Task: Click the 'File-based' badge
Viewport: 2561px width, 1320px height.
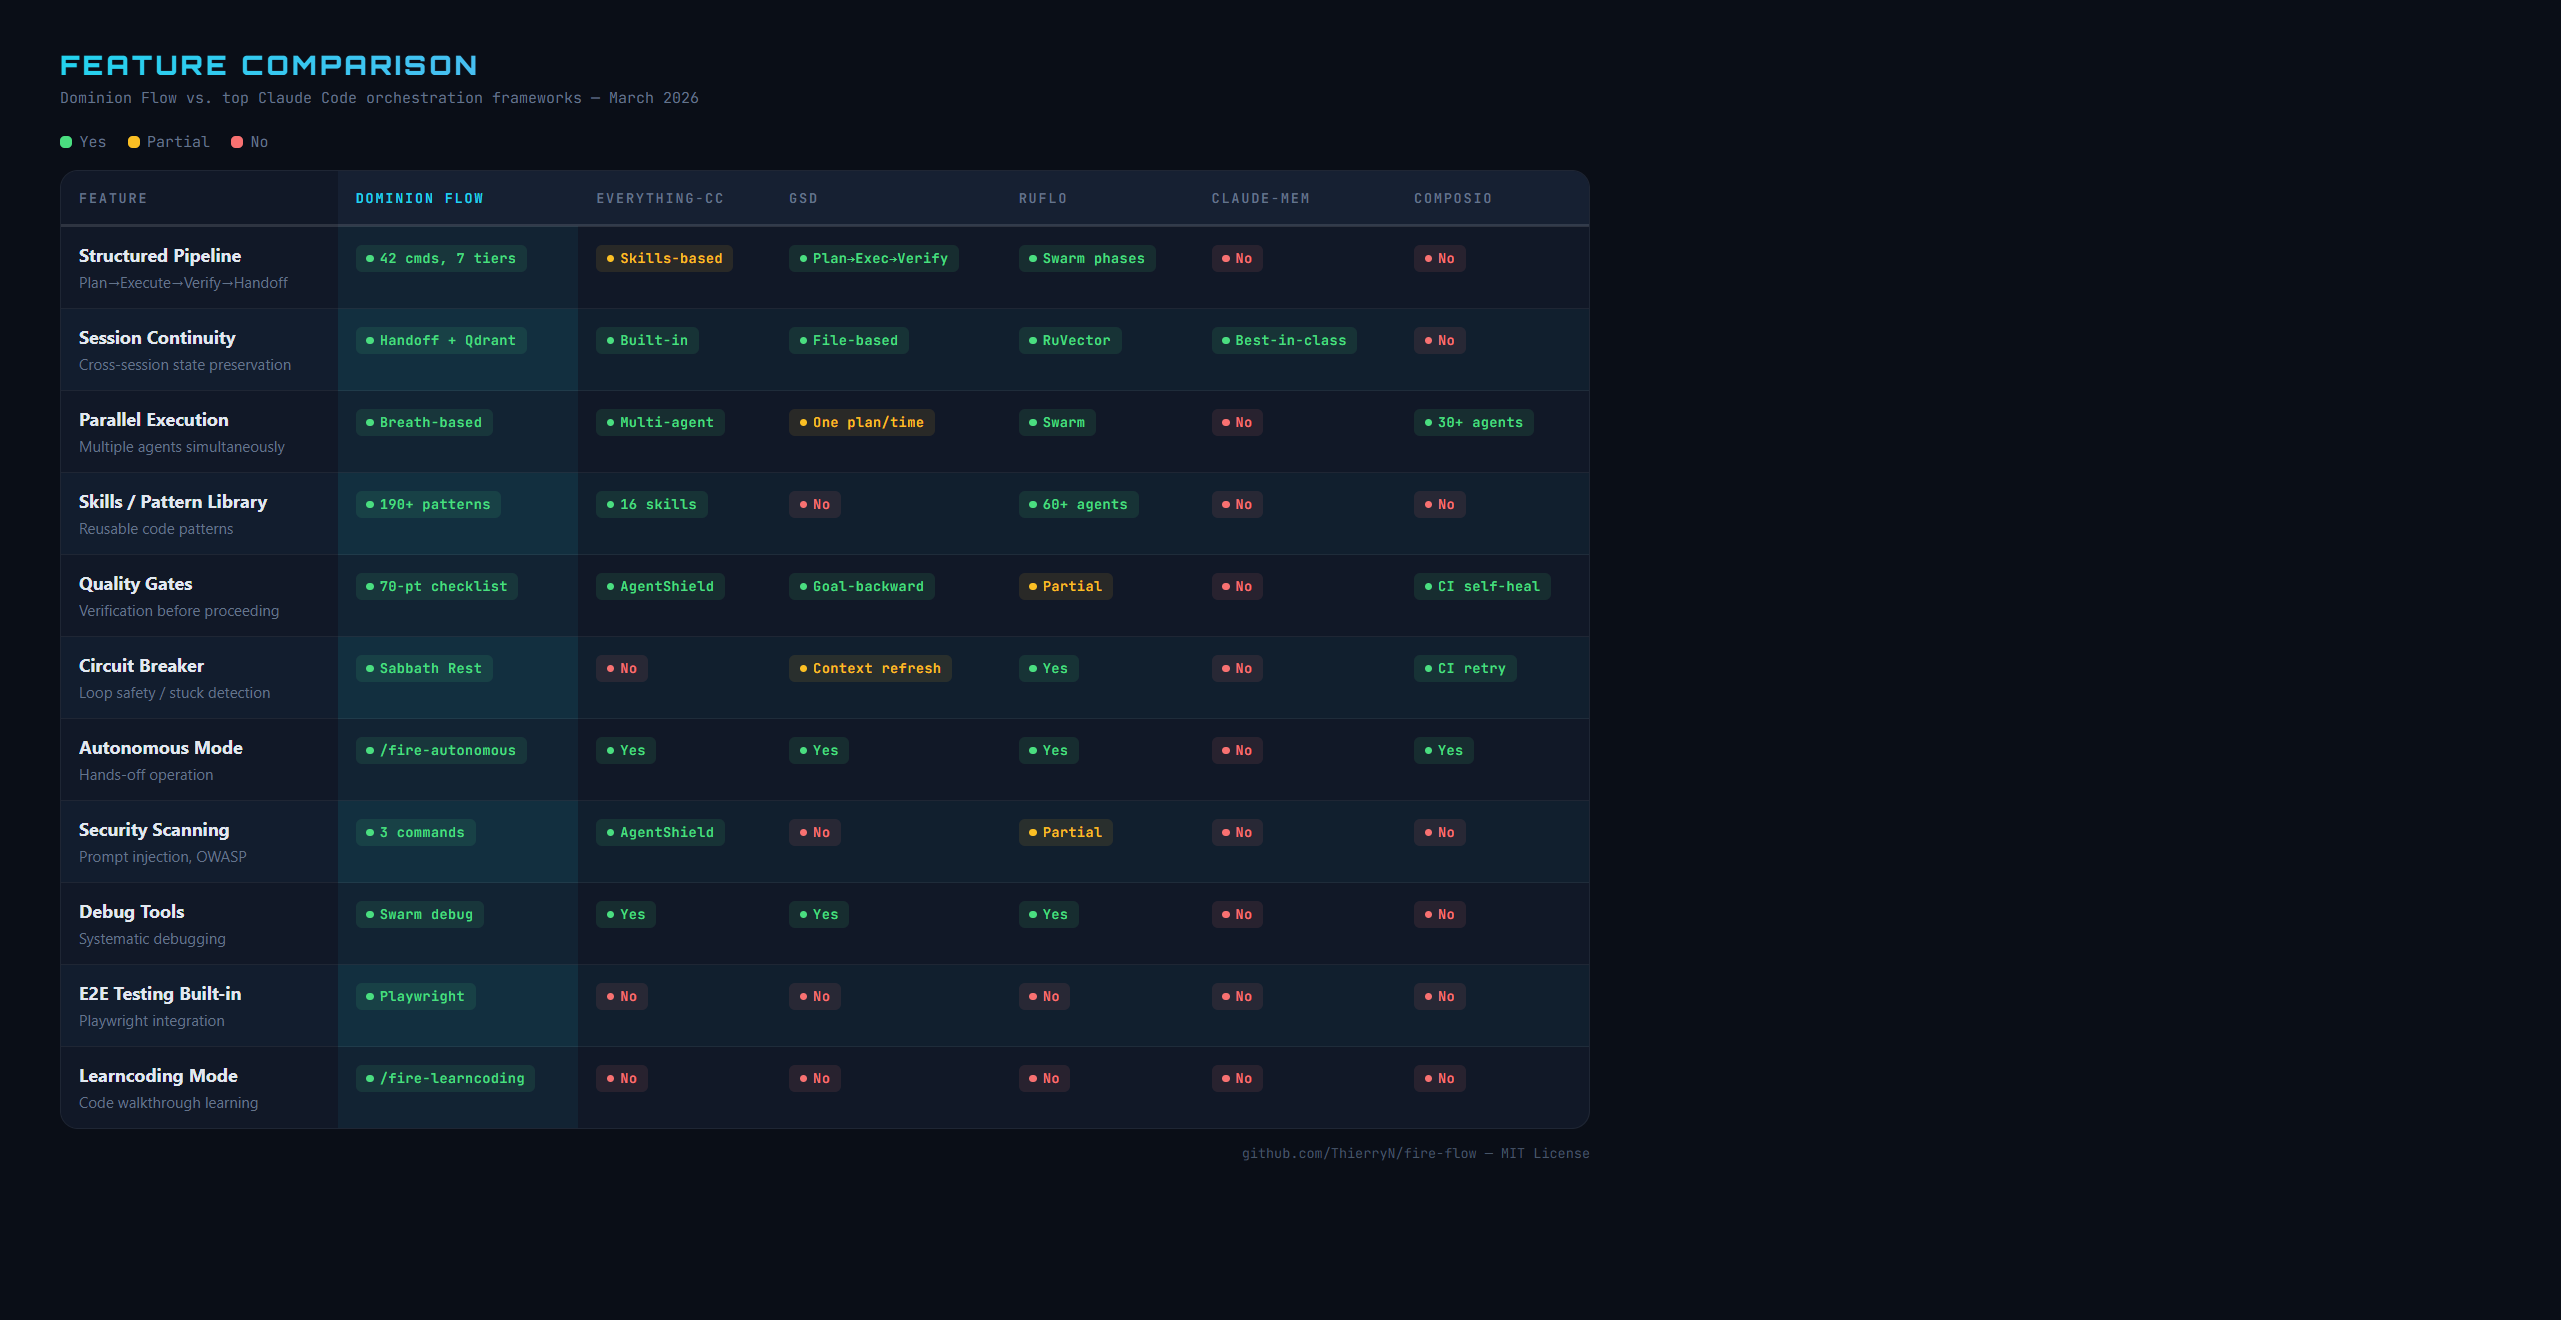Action: click(x=849, y=341)
